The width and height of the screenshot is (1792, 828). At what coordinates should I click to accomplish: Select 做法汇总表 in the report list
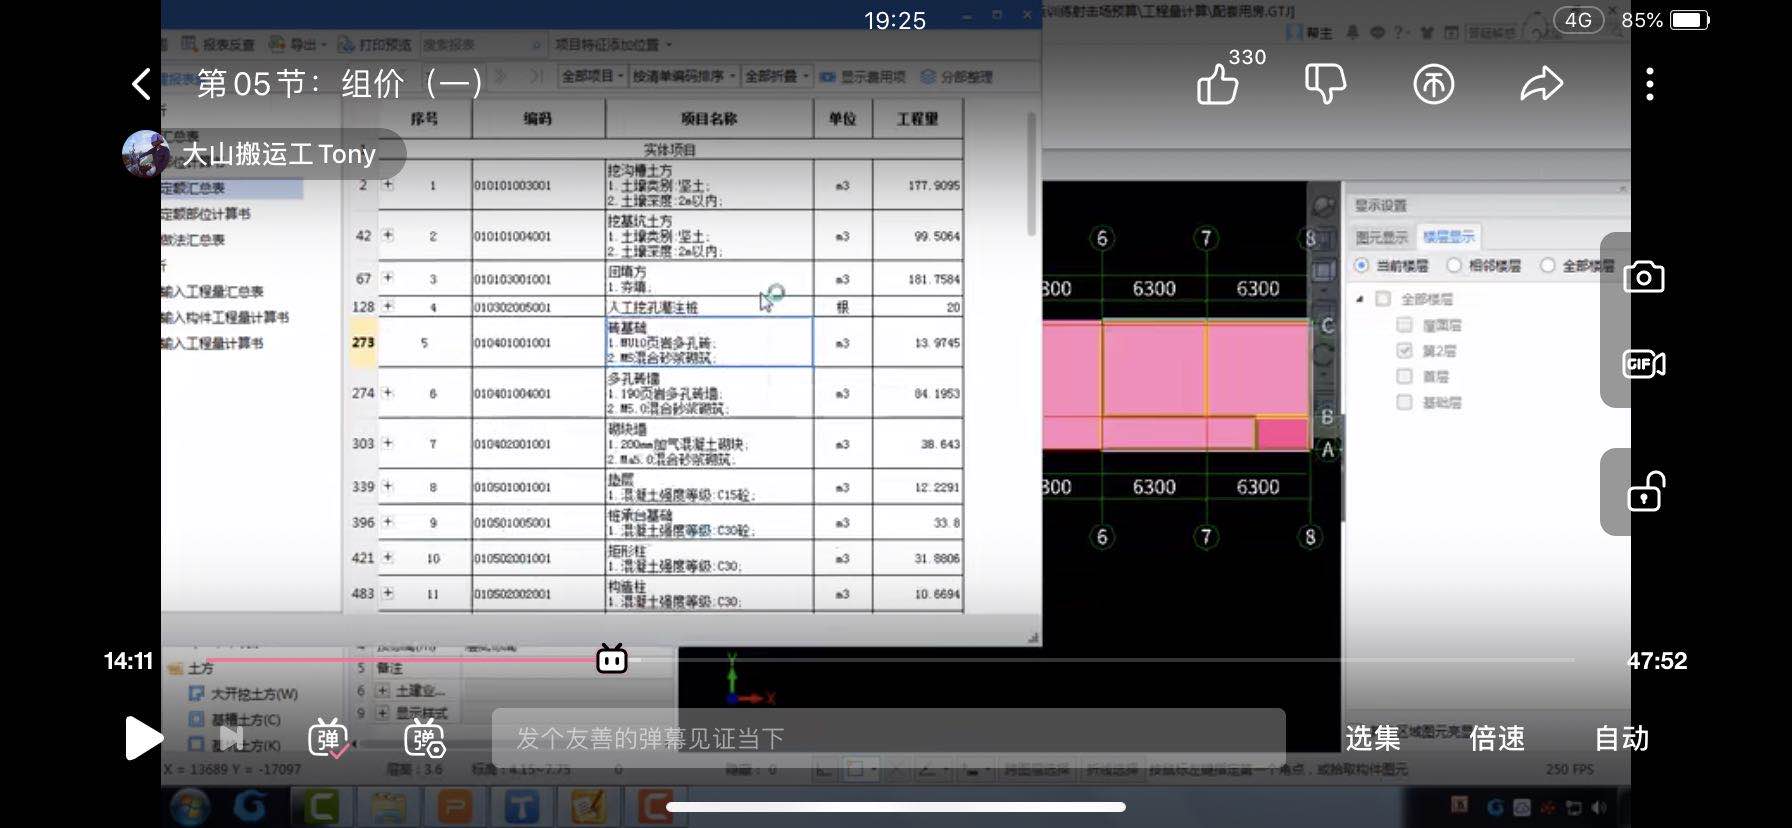click(x=194, y=240)
